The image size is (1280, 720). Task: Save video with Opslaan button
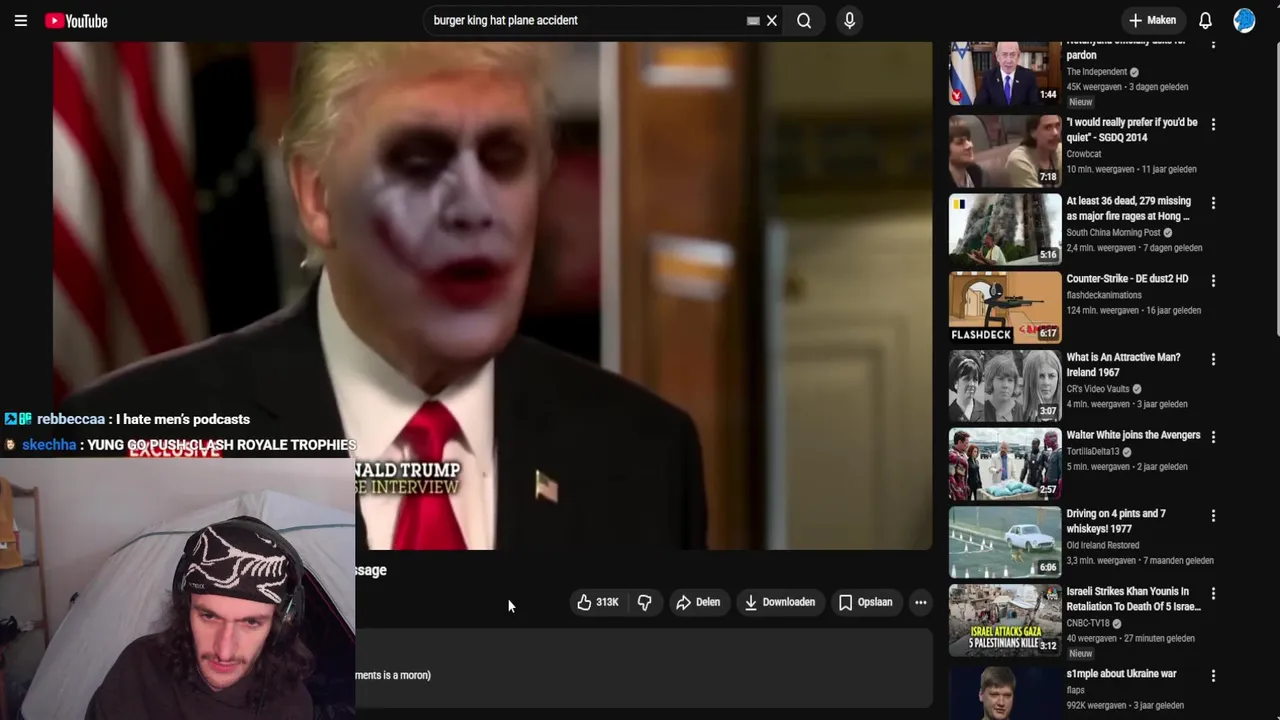click(865, 602)
